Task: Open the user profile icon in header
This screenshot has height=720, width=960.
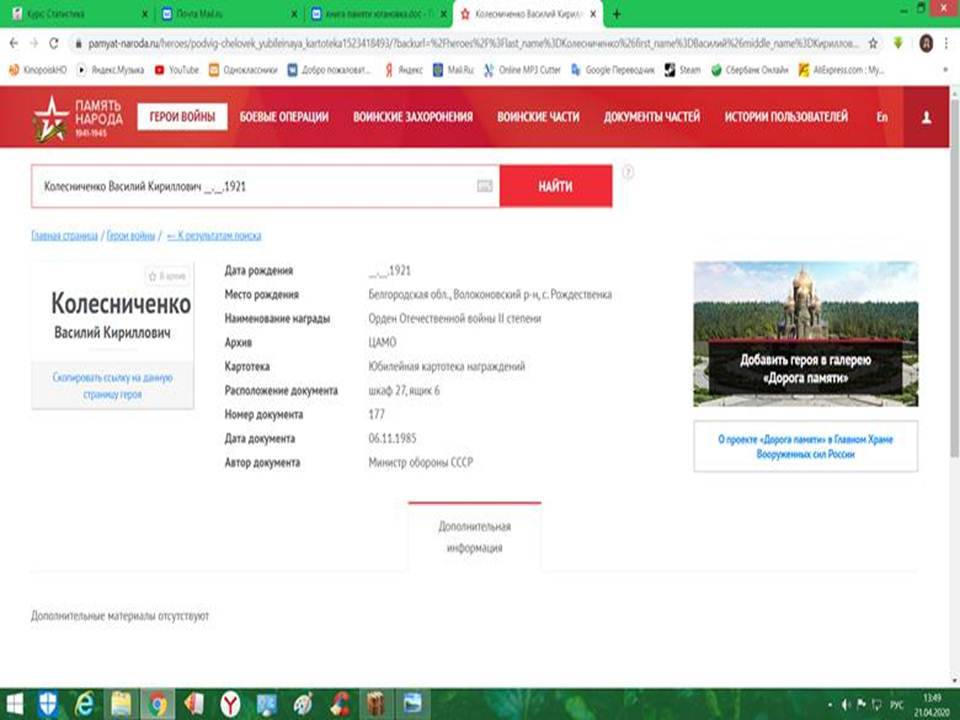Action: point(926,118)
